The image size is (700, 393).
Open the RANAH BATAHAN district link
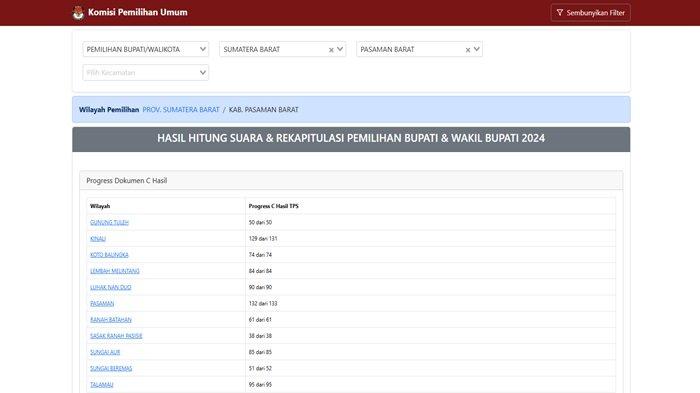(x=111, y=320)
